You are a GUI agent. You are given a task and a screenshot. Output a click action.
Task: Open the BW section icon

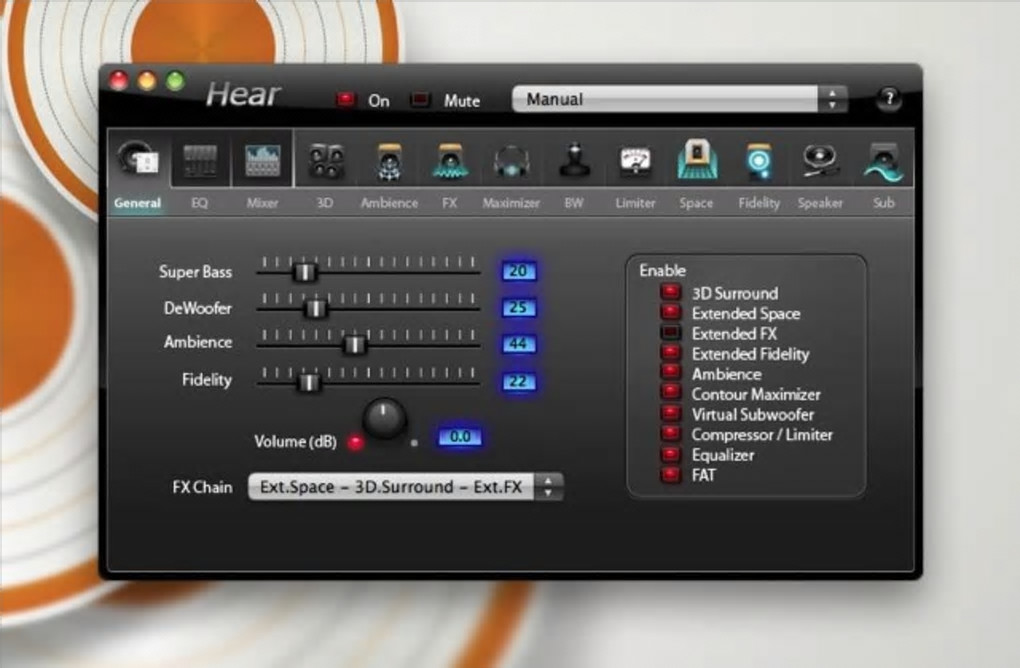574,160
